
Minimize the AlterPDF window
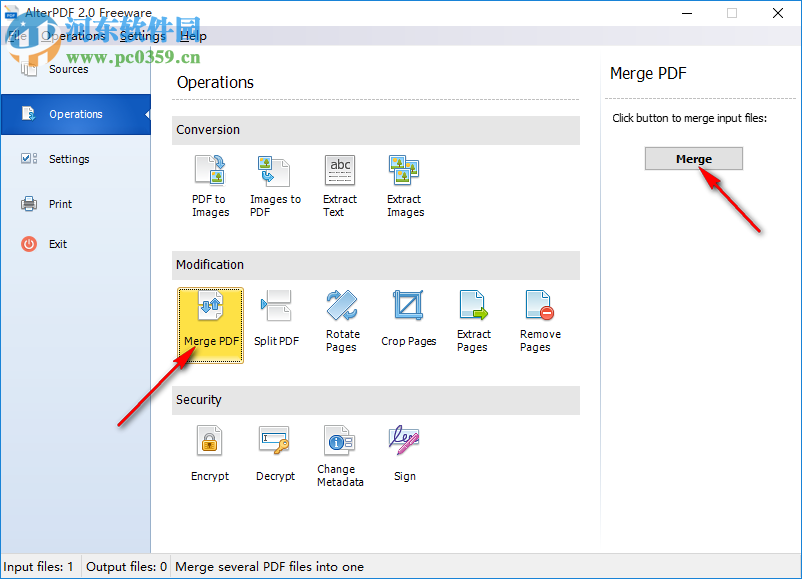687,13
